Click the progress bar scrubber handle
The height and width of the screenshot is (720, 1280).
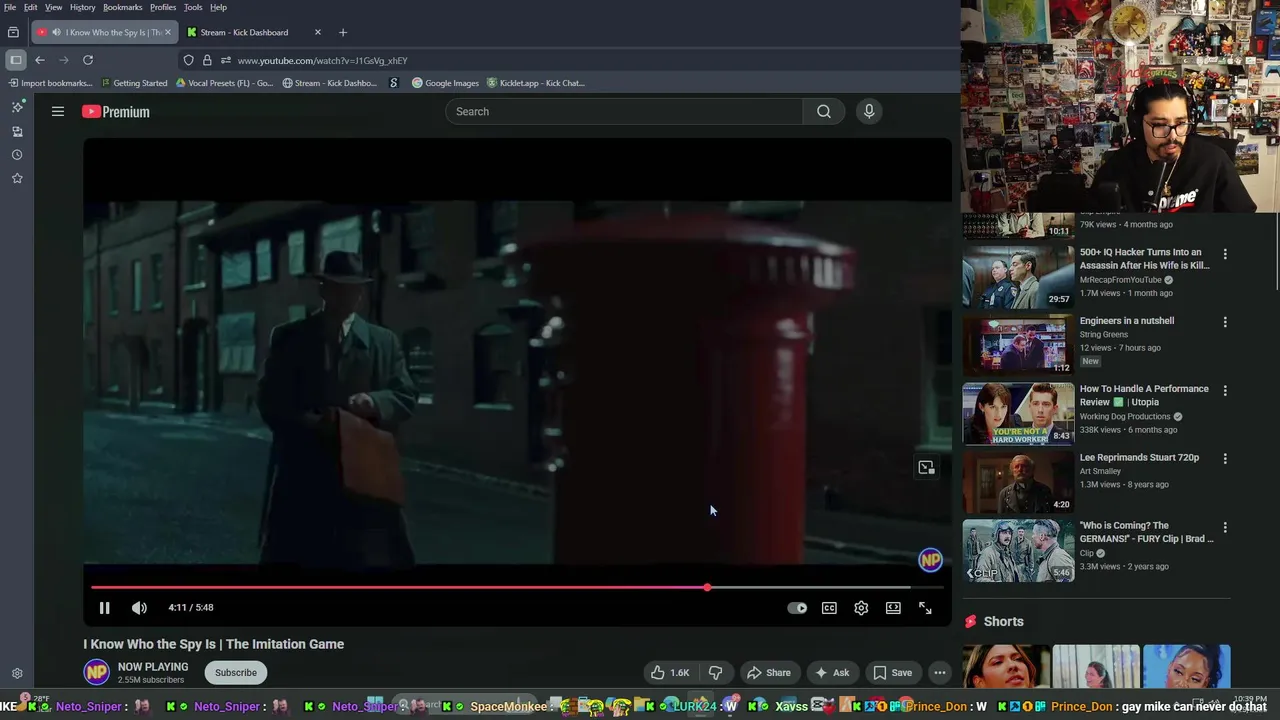pos(707,587)
